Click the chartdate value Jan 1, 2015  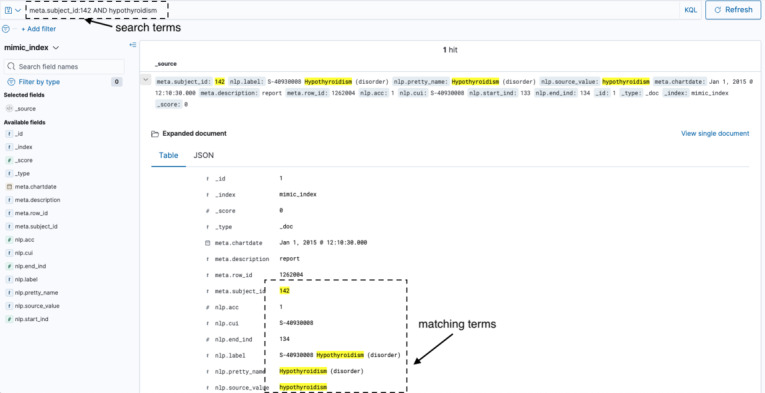[x=323, y=242]
